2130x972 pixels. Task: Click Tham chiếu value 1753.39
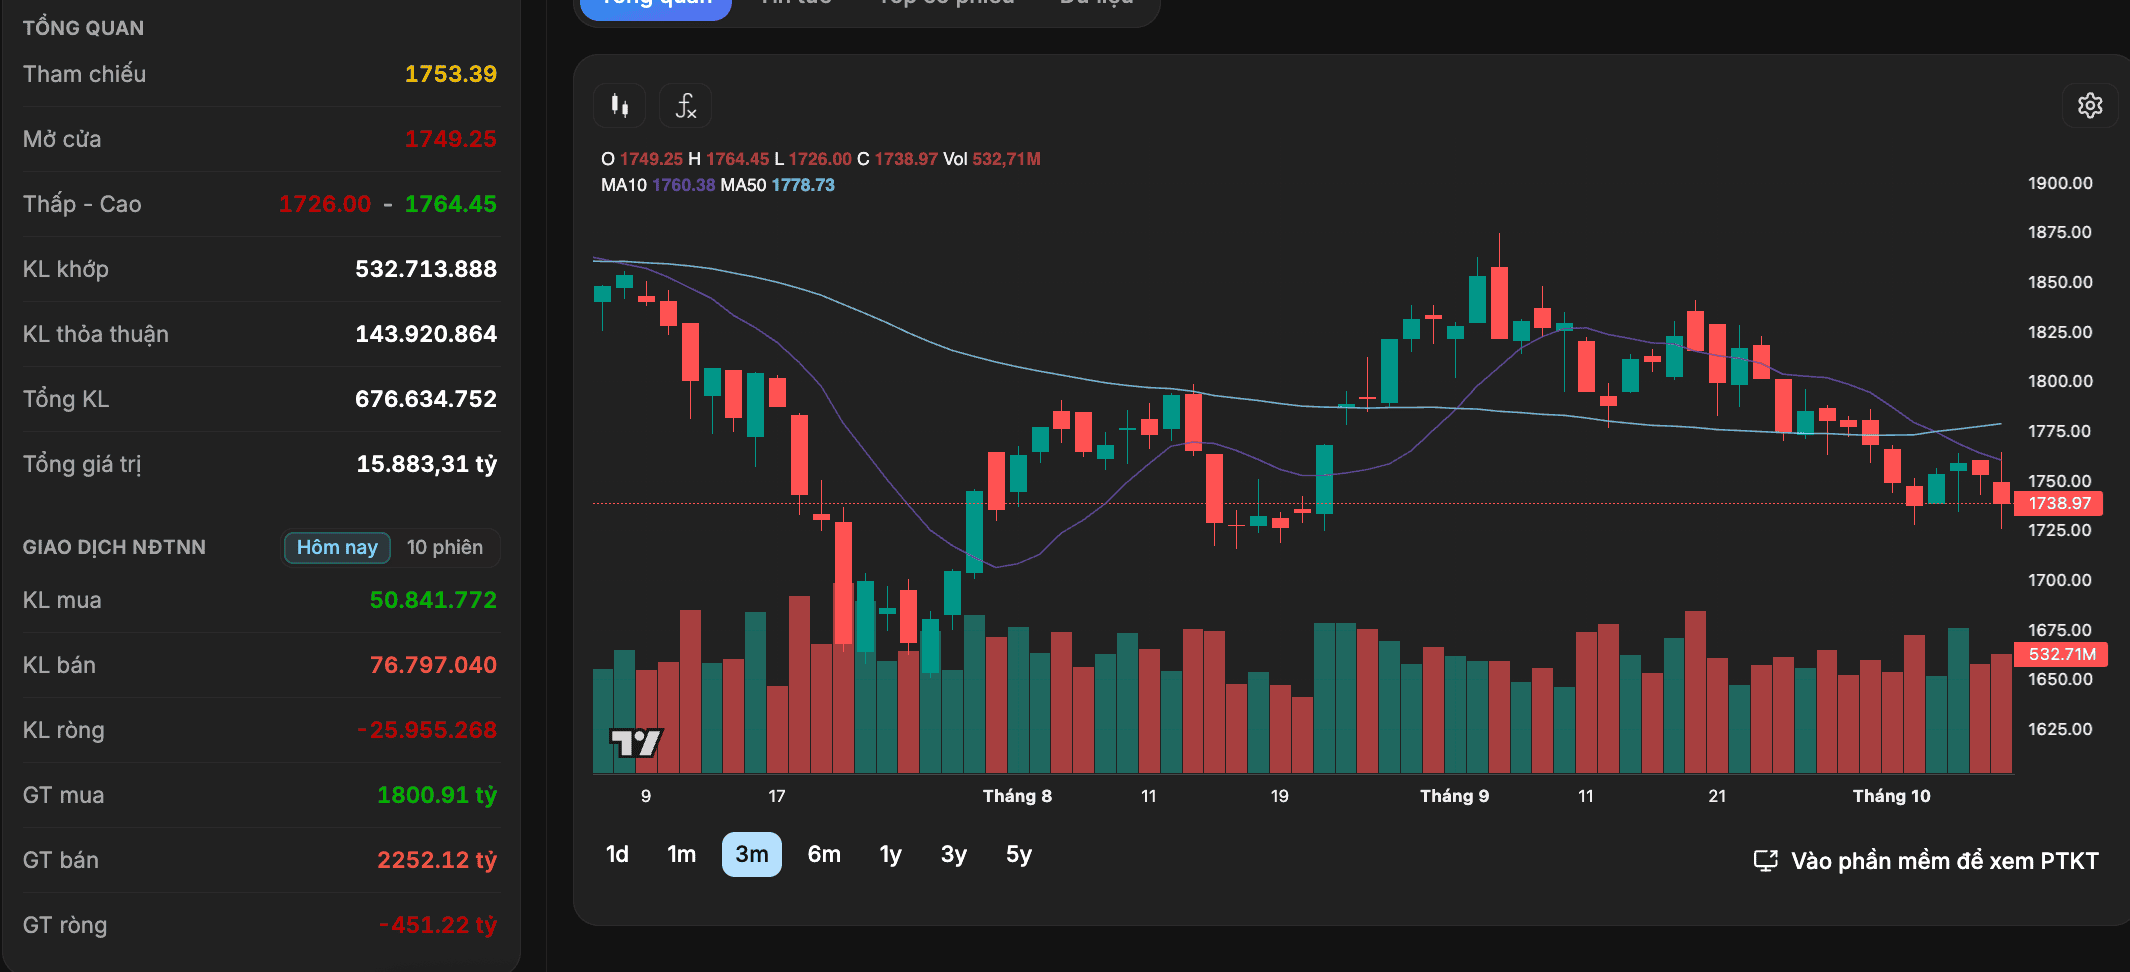[450, 74]
